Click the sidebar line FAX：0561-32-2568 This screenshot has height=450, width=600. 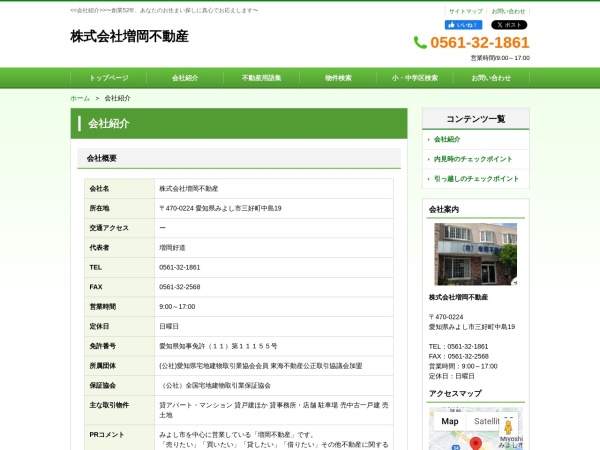click(458, 356)
